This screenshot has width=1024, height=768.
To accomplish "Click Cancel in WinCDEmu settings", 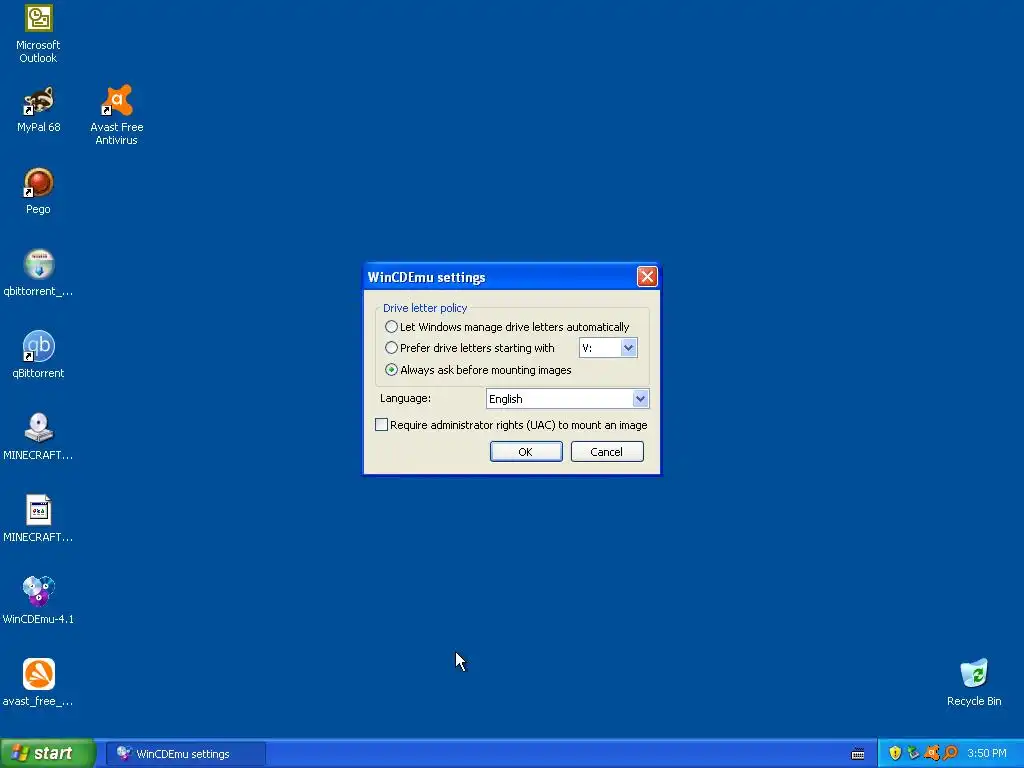I will (x=607, y=451).
